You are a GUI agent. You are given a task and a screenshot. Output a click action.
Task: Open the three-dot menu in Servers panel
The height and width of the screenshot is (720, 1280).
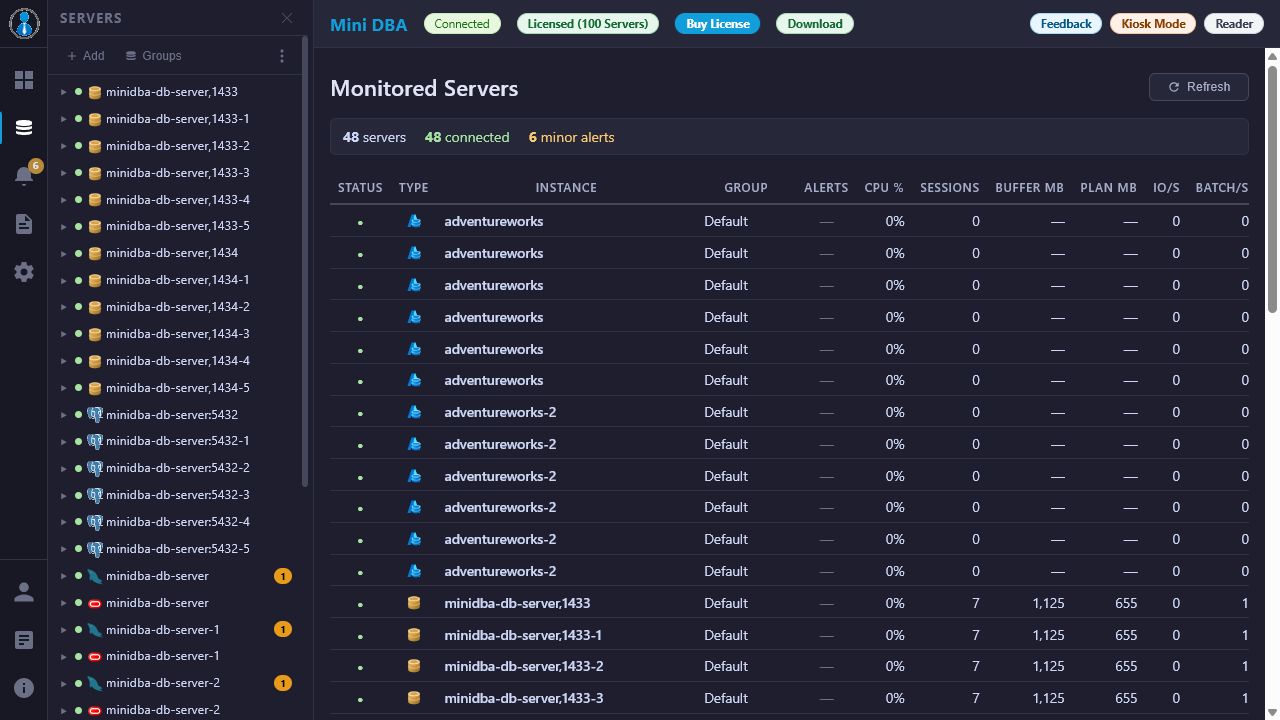coord(282,56)
